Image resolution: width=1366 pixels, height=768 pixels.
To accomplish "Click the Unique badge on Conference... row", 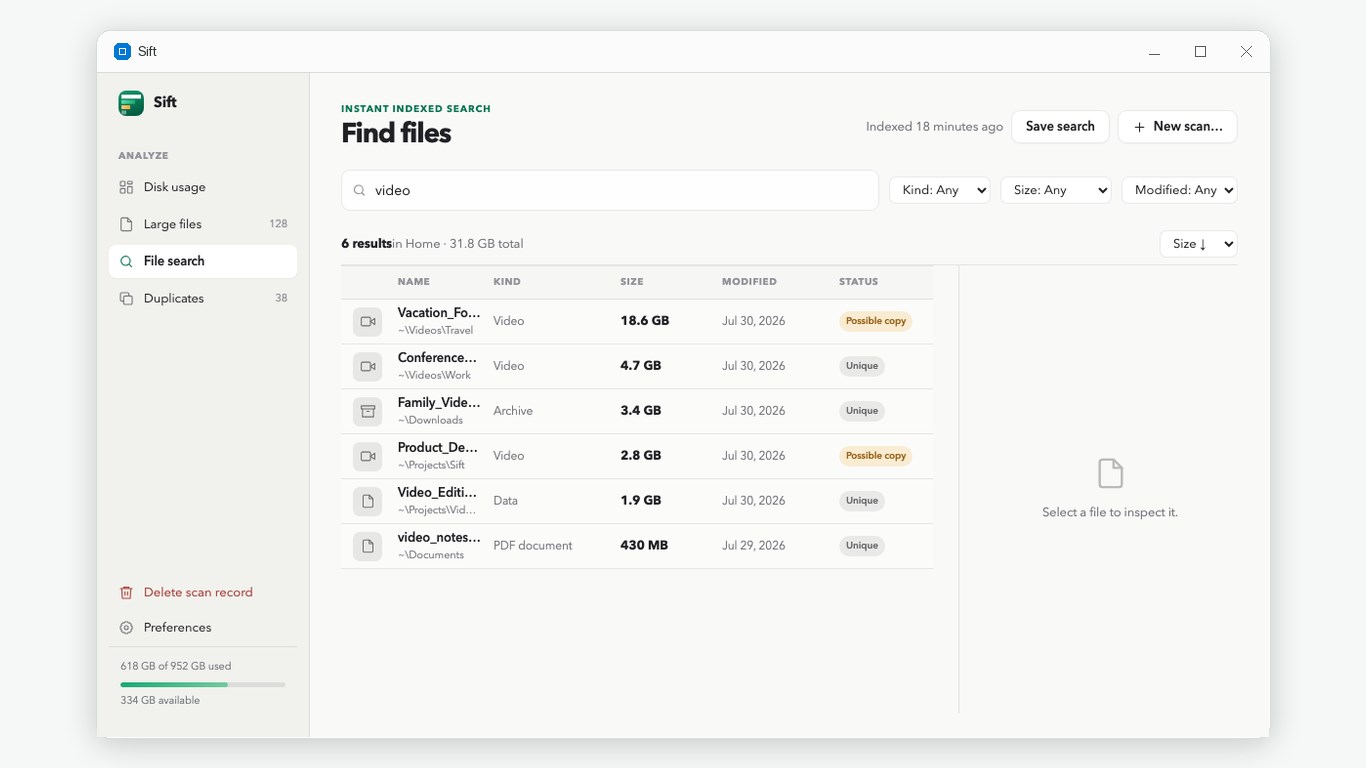I will click(x=862, y=366).
